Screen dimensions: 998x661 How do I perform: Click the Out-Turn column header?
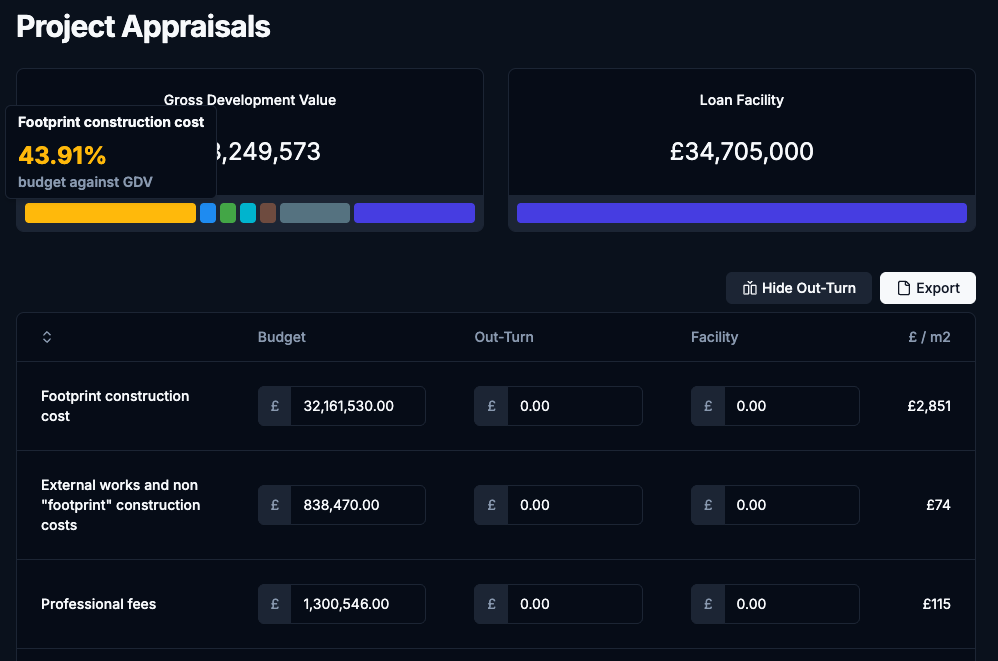tap(504, 337)
